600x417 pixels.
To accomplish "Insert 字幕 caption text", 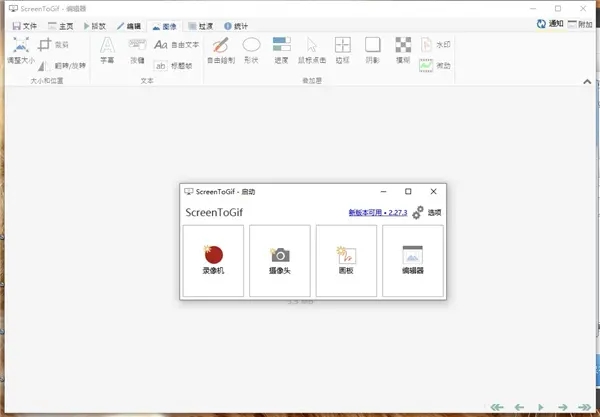I will [x=107, y=51].
